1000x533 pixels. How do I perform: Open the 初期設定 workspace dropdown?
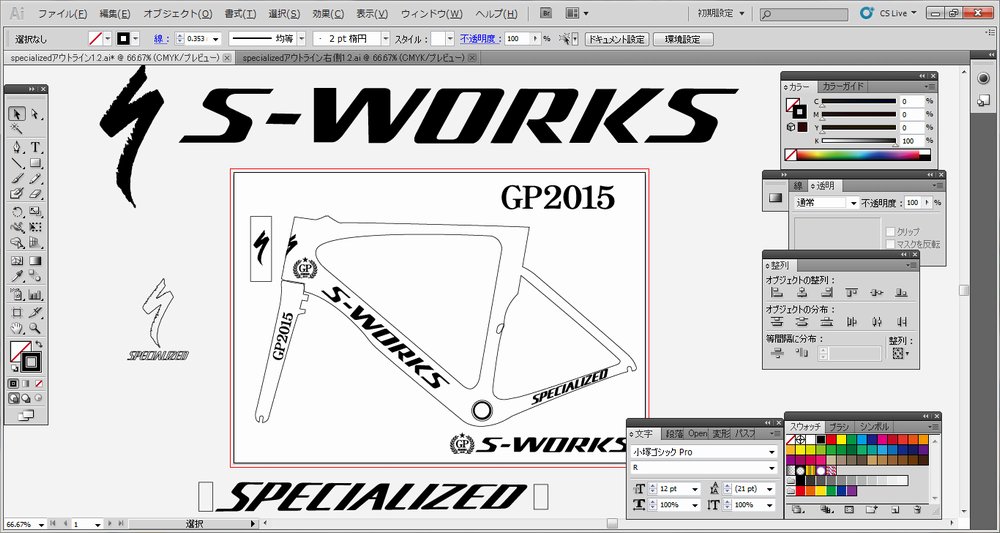click(721, 13)
